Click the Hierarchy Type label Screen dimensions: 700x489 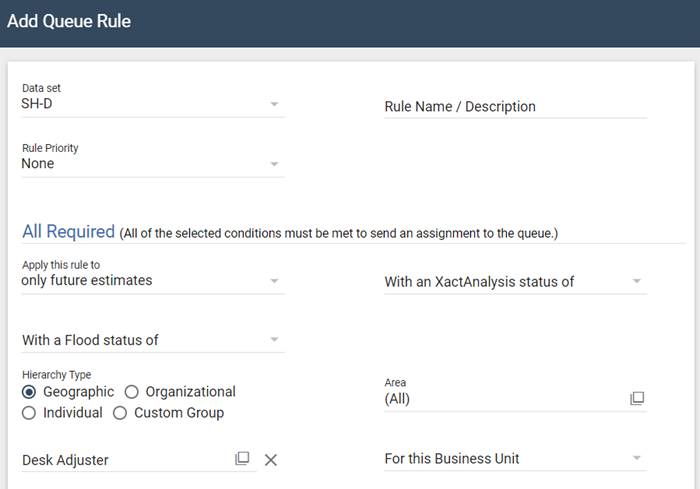click(x=56, y=375)
